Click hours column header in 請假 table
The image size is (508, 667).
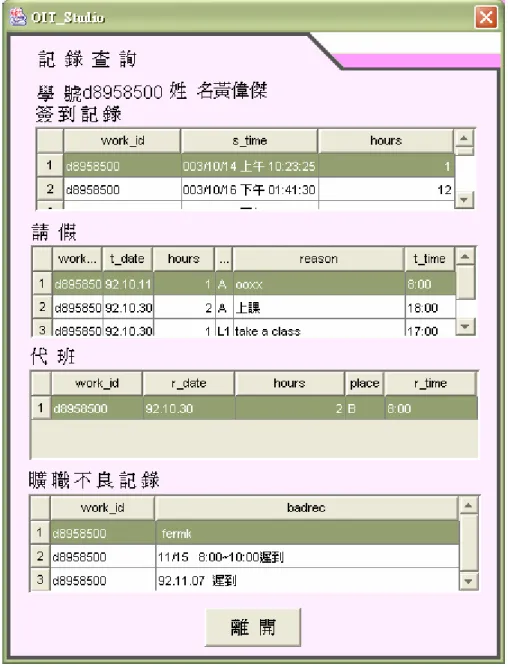pyautogui.click(x=183, y=259)
